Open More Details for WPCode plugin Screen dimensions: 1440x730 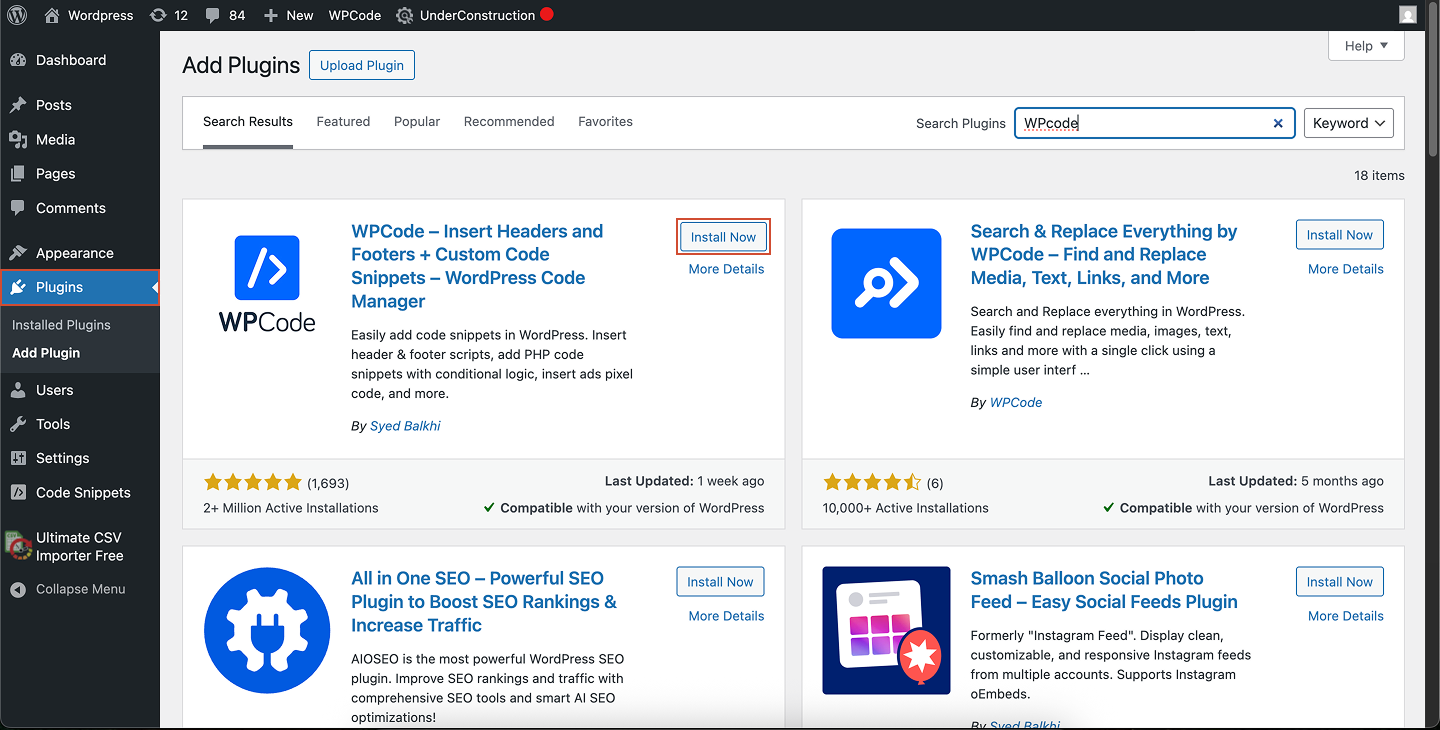click(x=726, y=268)
